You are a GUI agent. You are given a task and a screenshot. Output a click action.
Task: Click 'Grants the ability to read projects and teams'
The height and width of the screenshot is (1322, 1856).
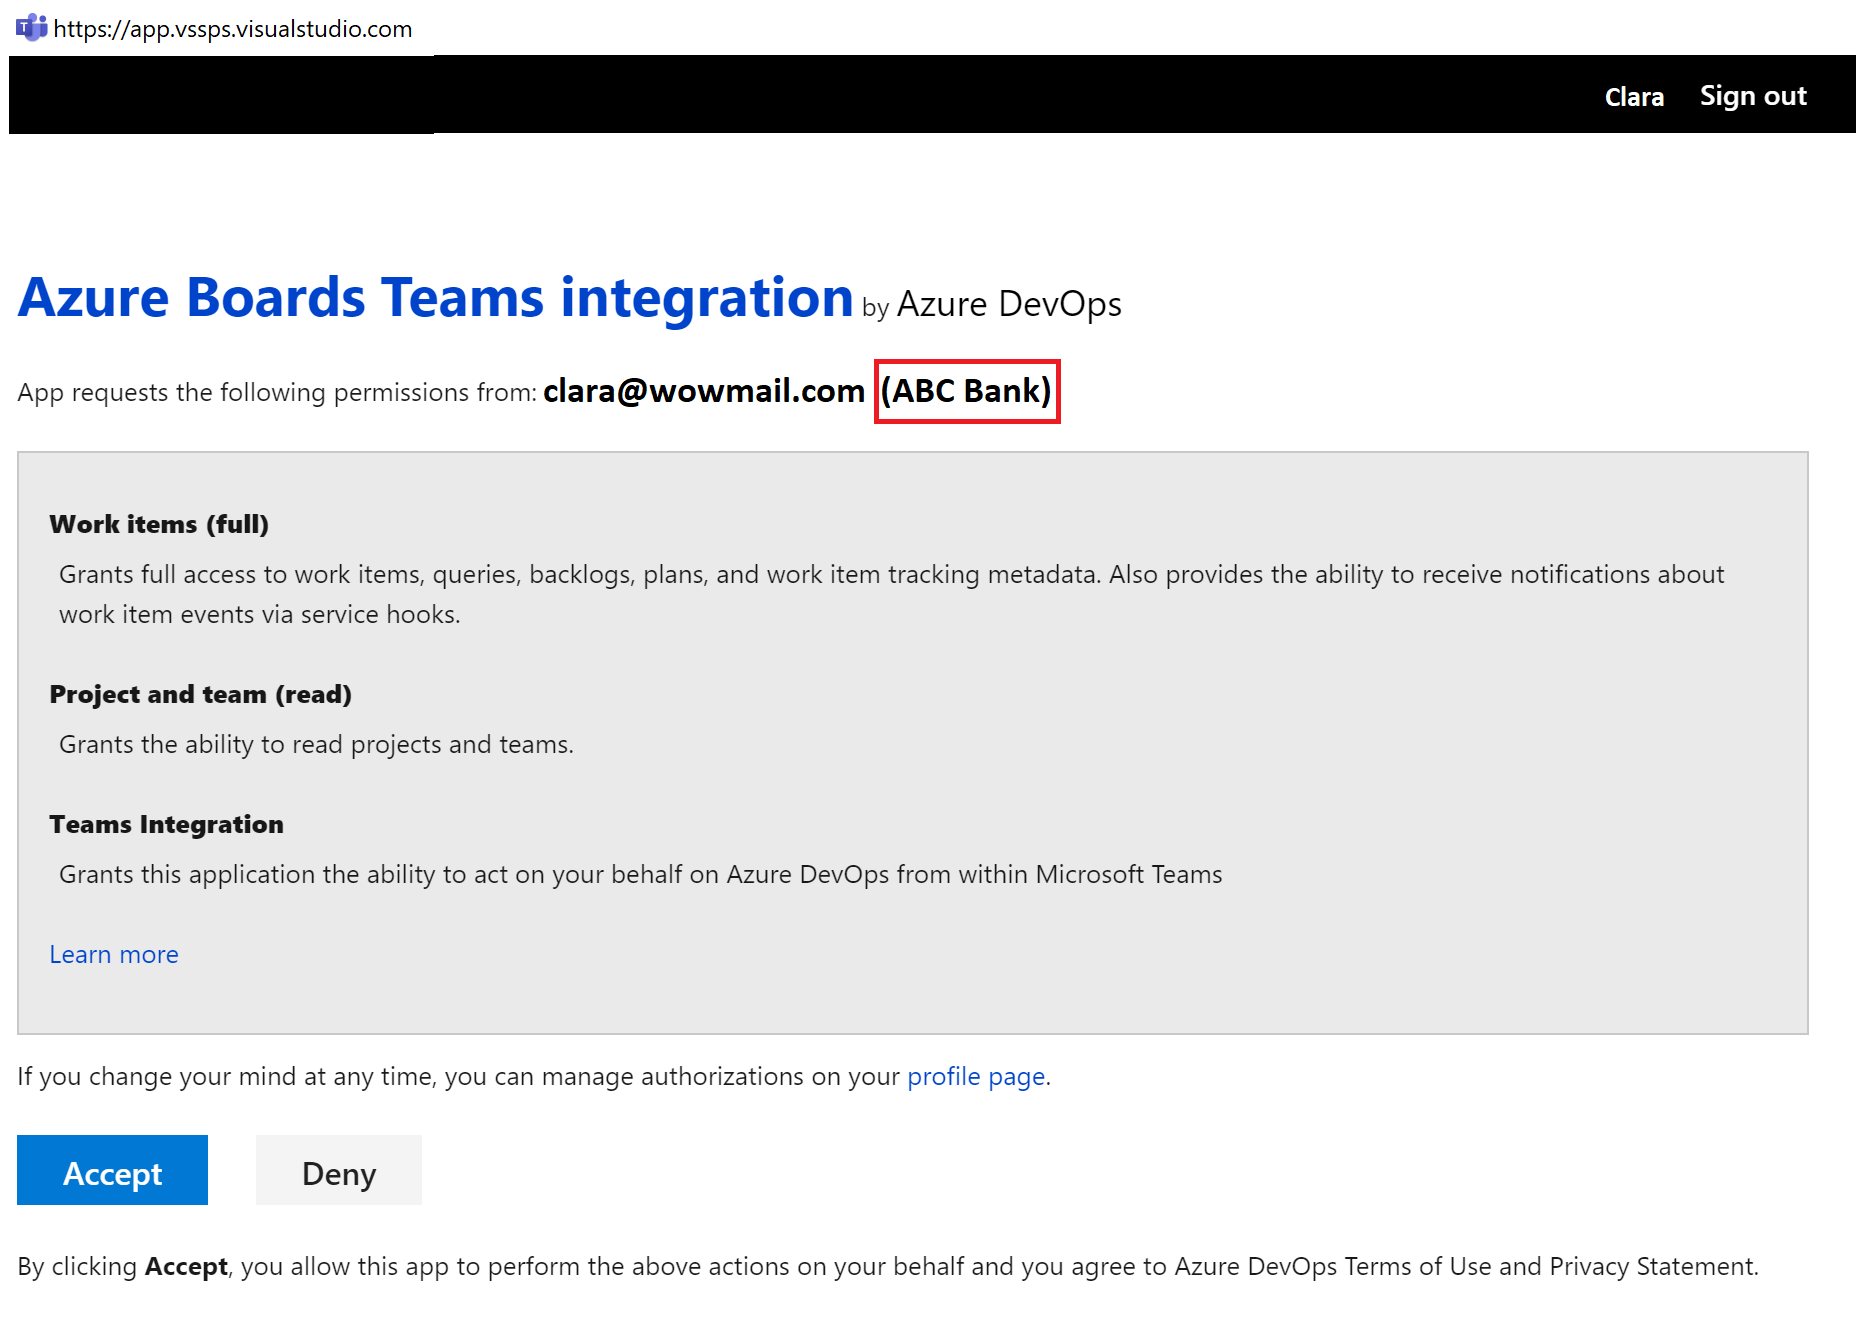pyautogui.click(x=316, y=744)
